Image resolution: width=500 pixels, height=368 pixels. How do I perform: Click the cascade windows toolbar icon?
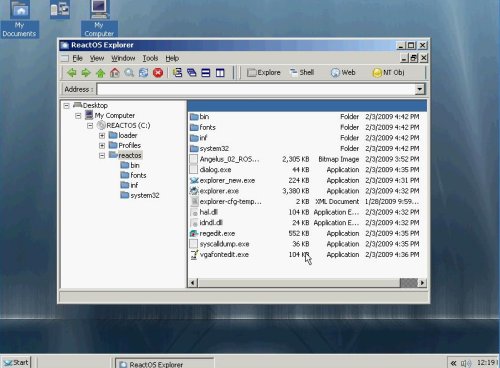point(192,73)
